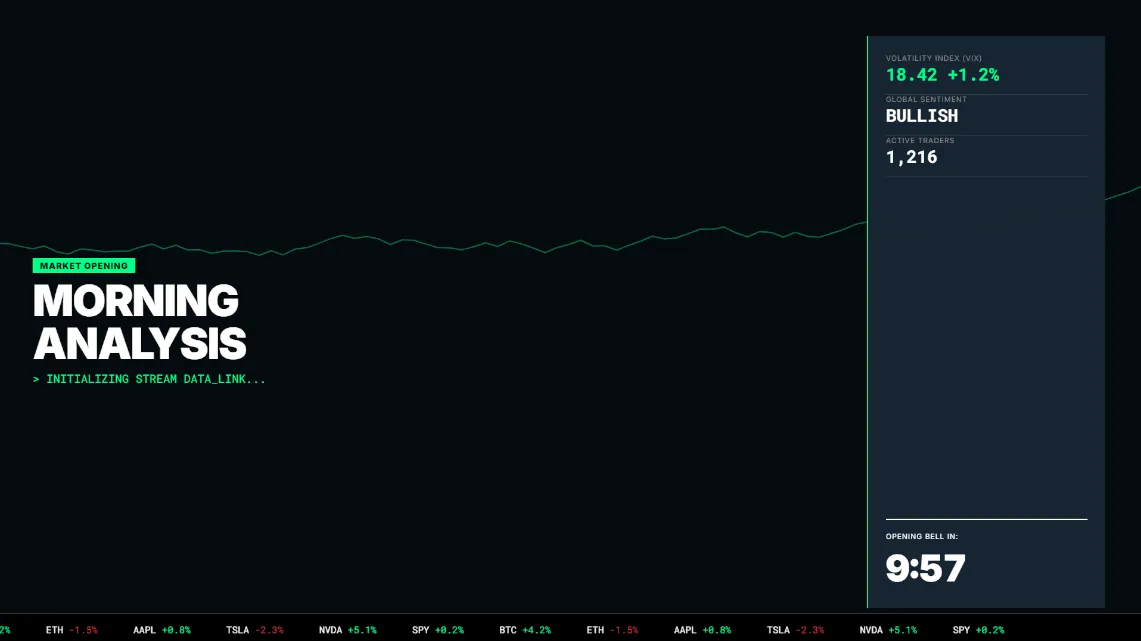Click the MARKET OPENING badge
1141x641 pixels.
point(84,265)
